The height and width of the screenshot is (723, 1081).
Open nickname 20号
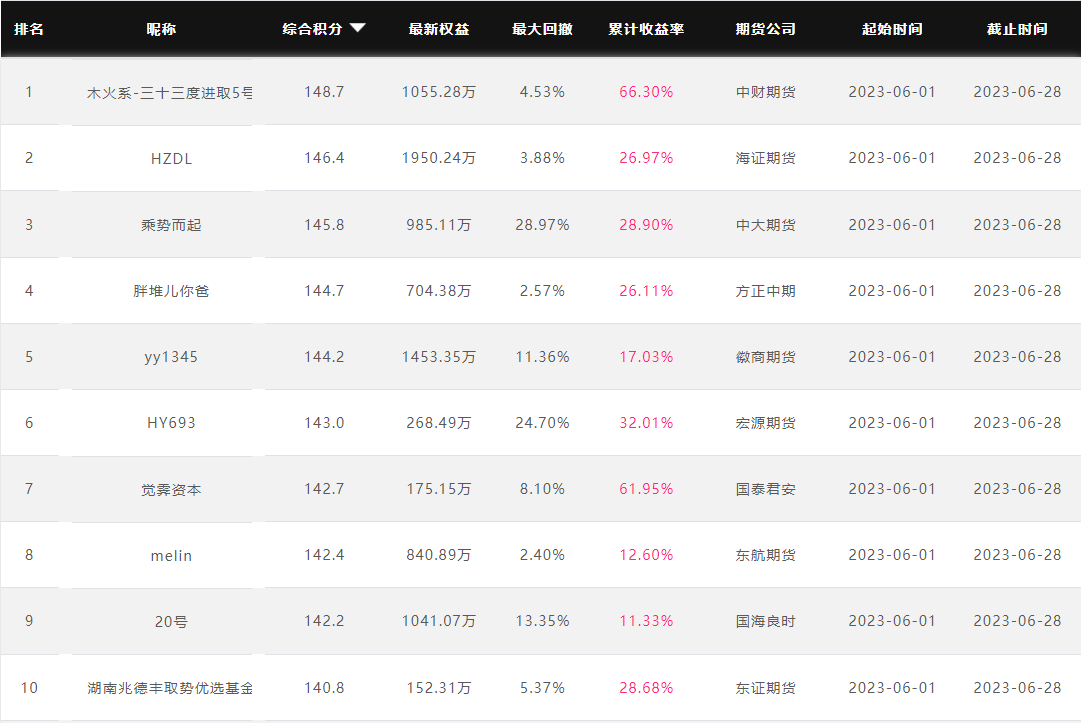pos(172,622)
